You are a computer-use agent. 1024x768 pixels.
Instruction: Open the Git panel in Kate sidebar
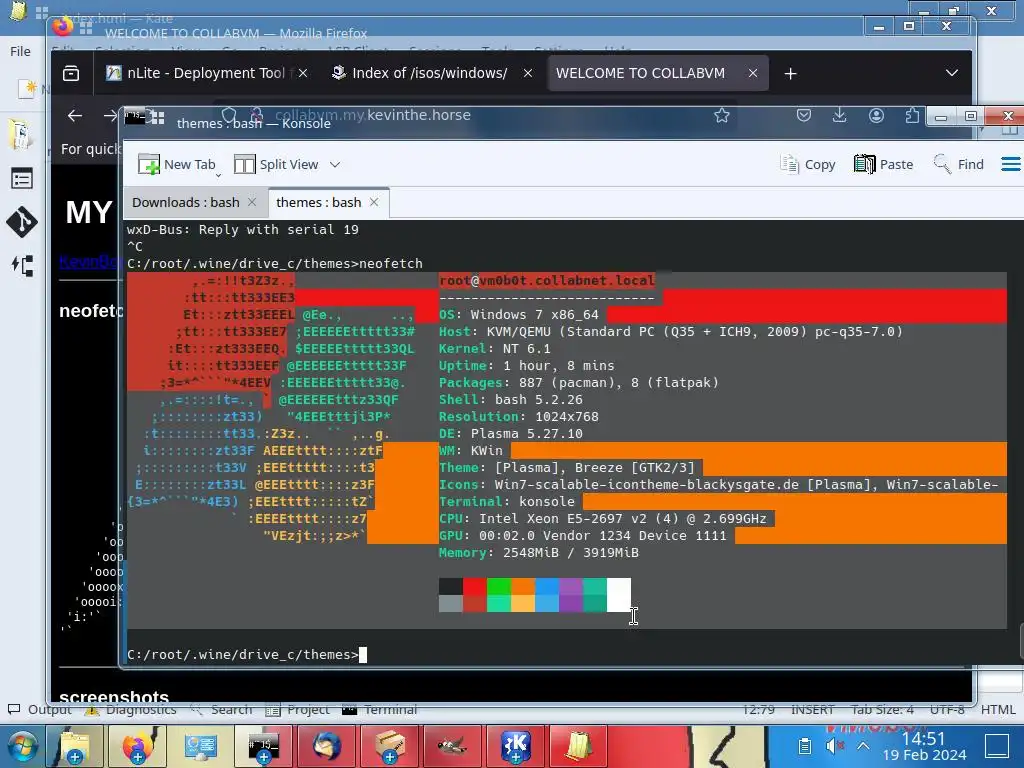(x=22, y=222)
